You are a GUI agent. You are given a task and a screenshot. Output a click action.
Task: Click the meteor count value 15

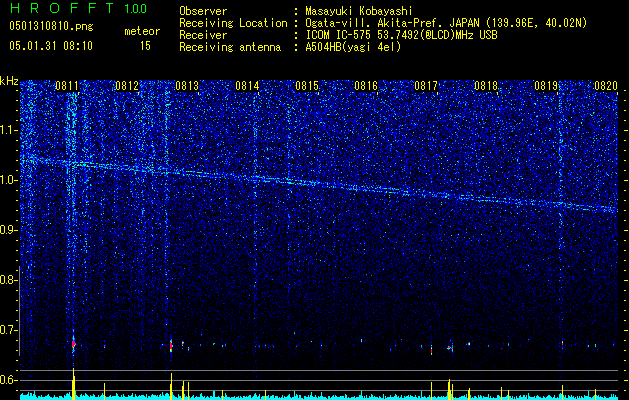point(145,46)
